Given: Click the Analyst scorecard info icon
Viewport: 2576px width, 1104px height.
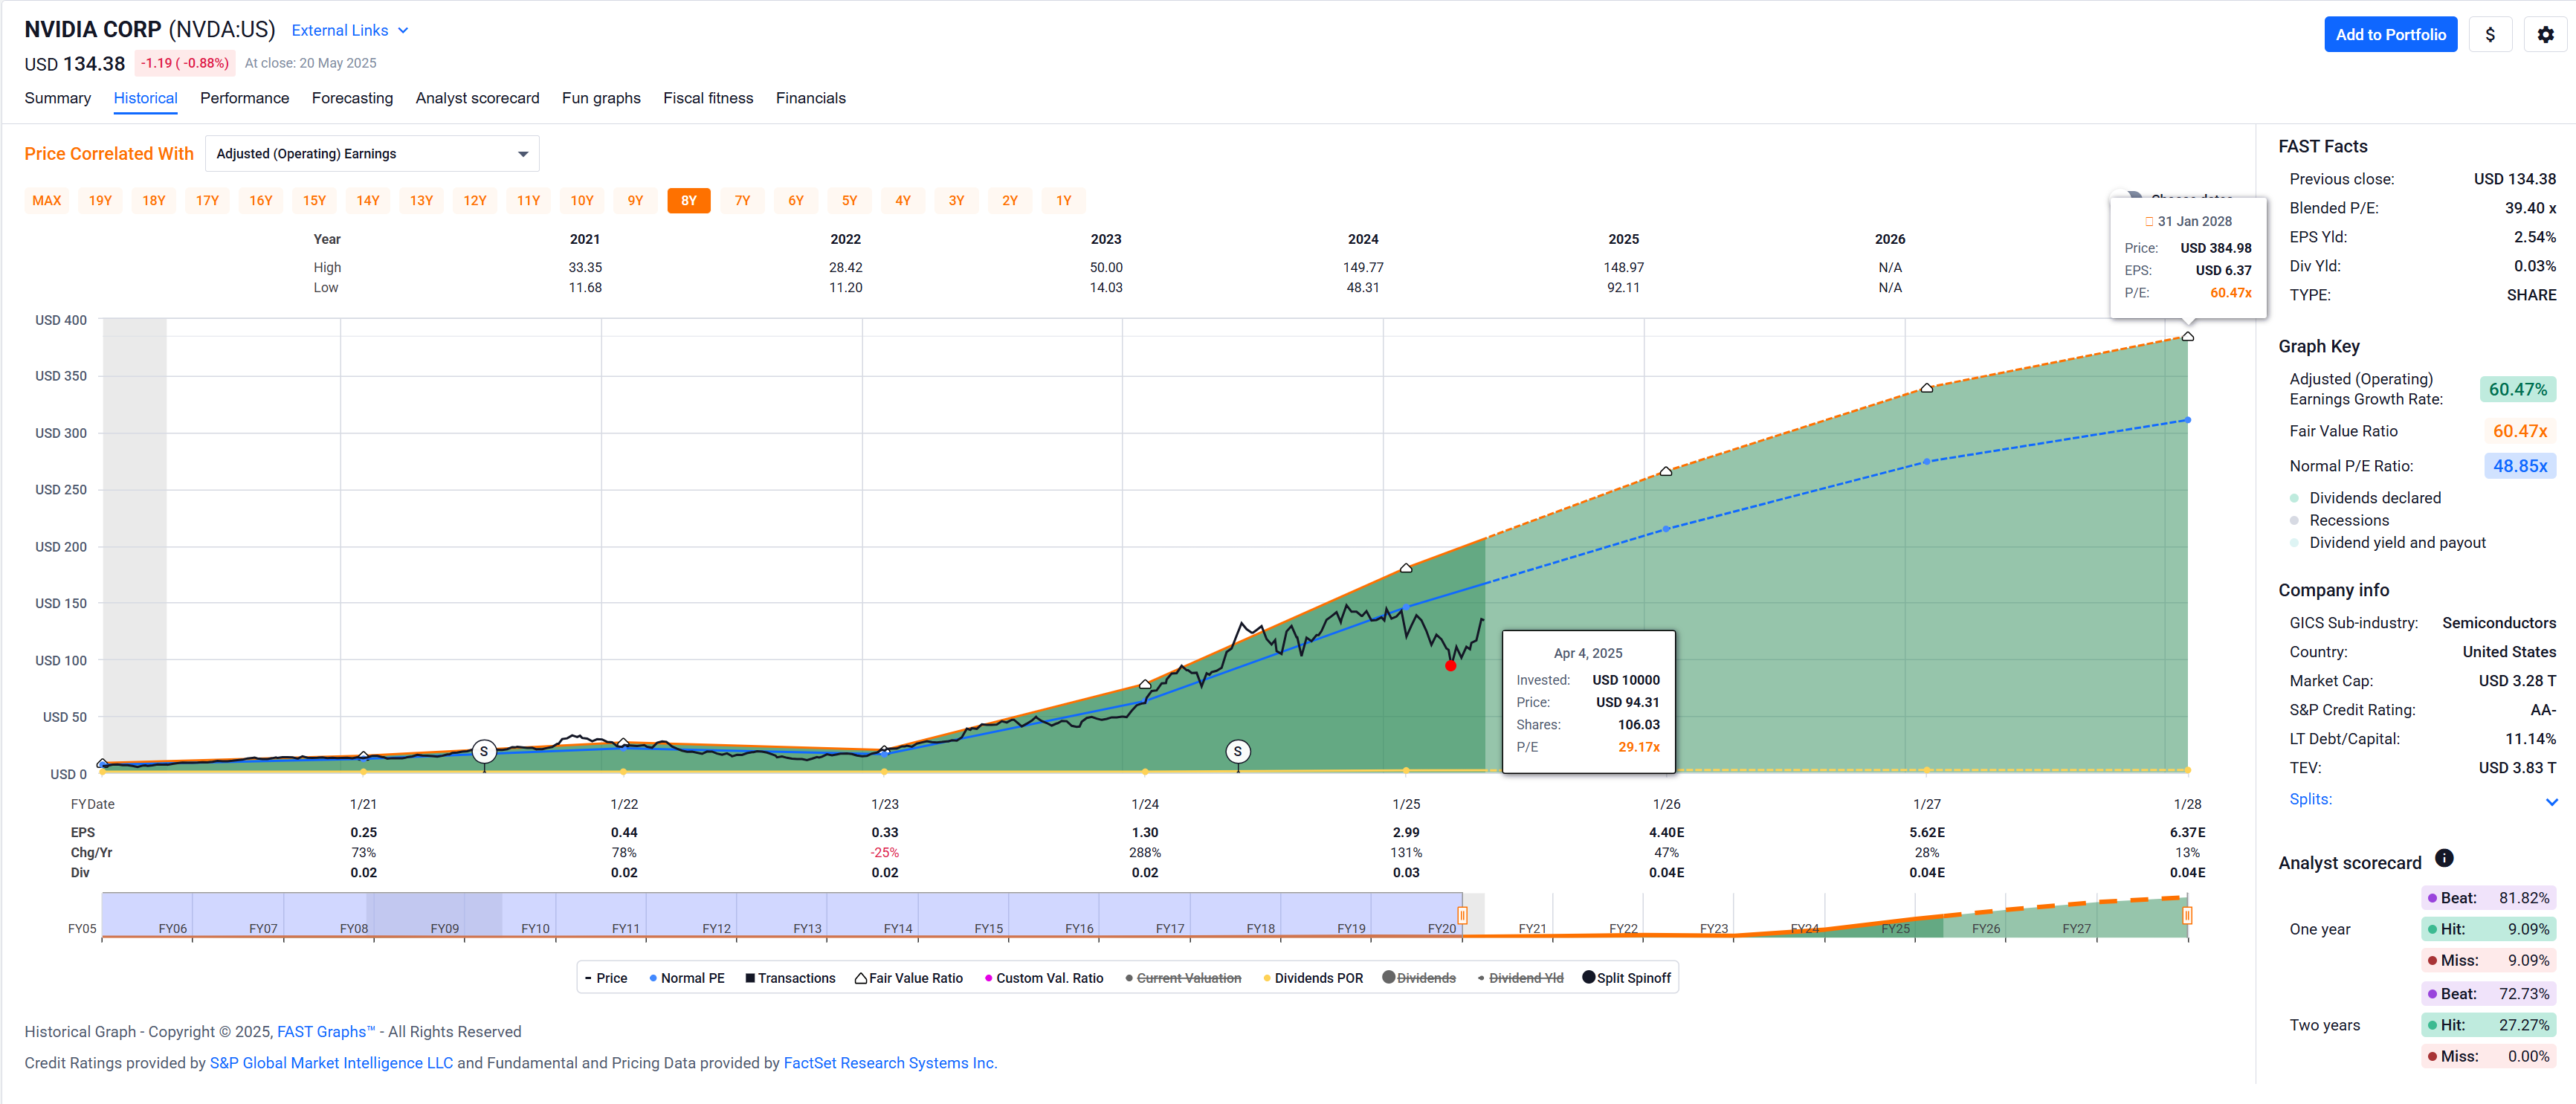Looking at the screenshot, I should [2444, 858].
